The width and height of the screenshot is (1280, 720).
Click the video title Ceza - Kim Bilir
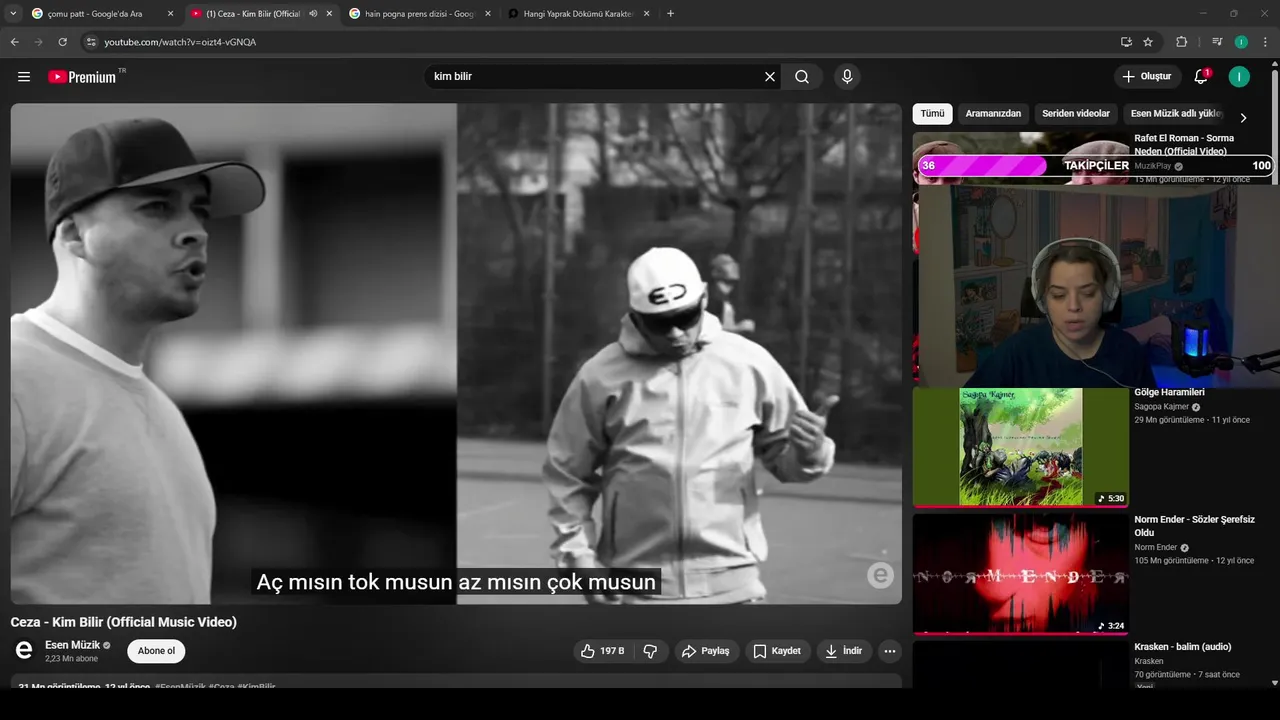point(124,622)
